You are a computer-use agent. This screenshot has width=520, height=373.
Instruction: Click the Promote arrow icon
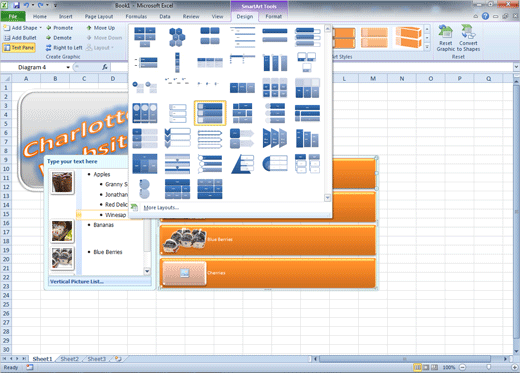click(49, 28)
